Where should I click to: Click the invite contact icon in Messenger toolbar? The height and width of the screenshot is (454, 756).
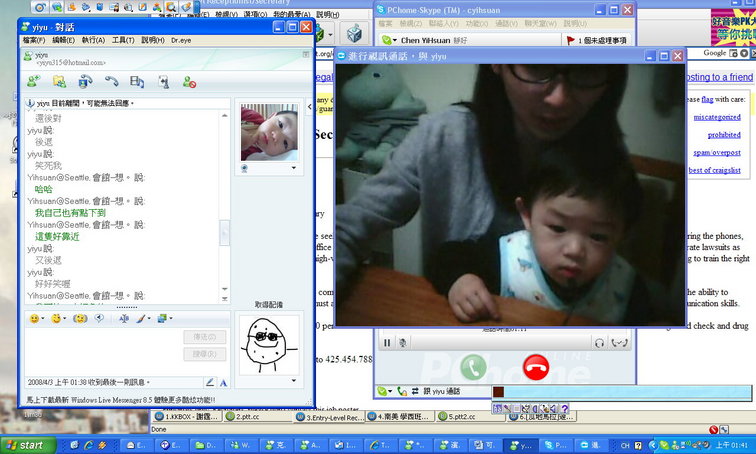(x=33, y=82)
